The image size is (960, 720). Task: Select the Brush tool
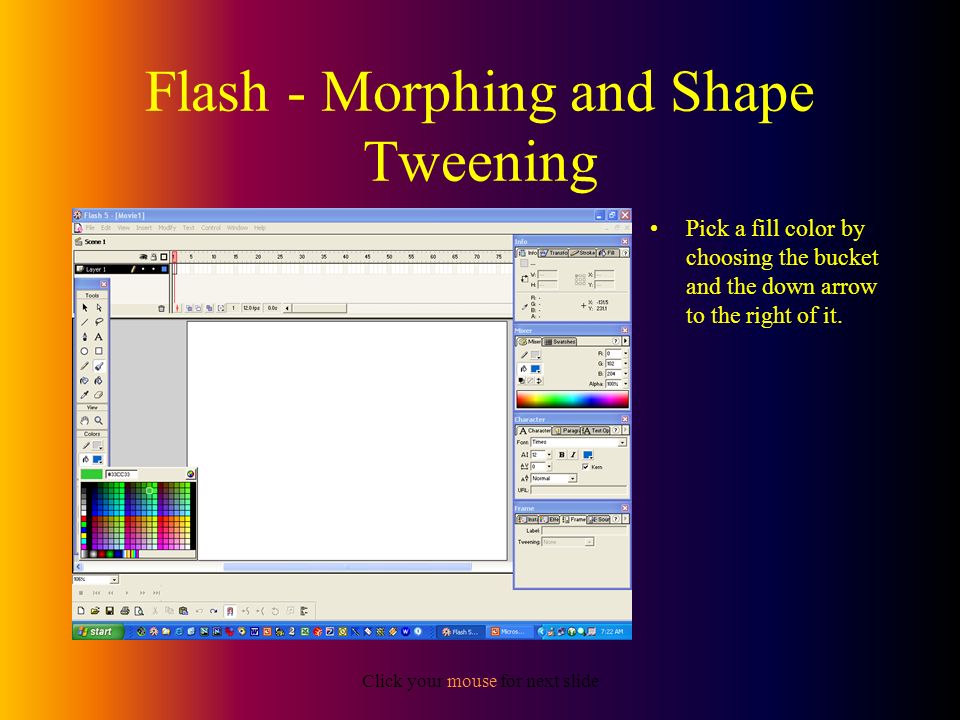click(x=99, y=366)
